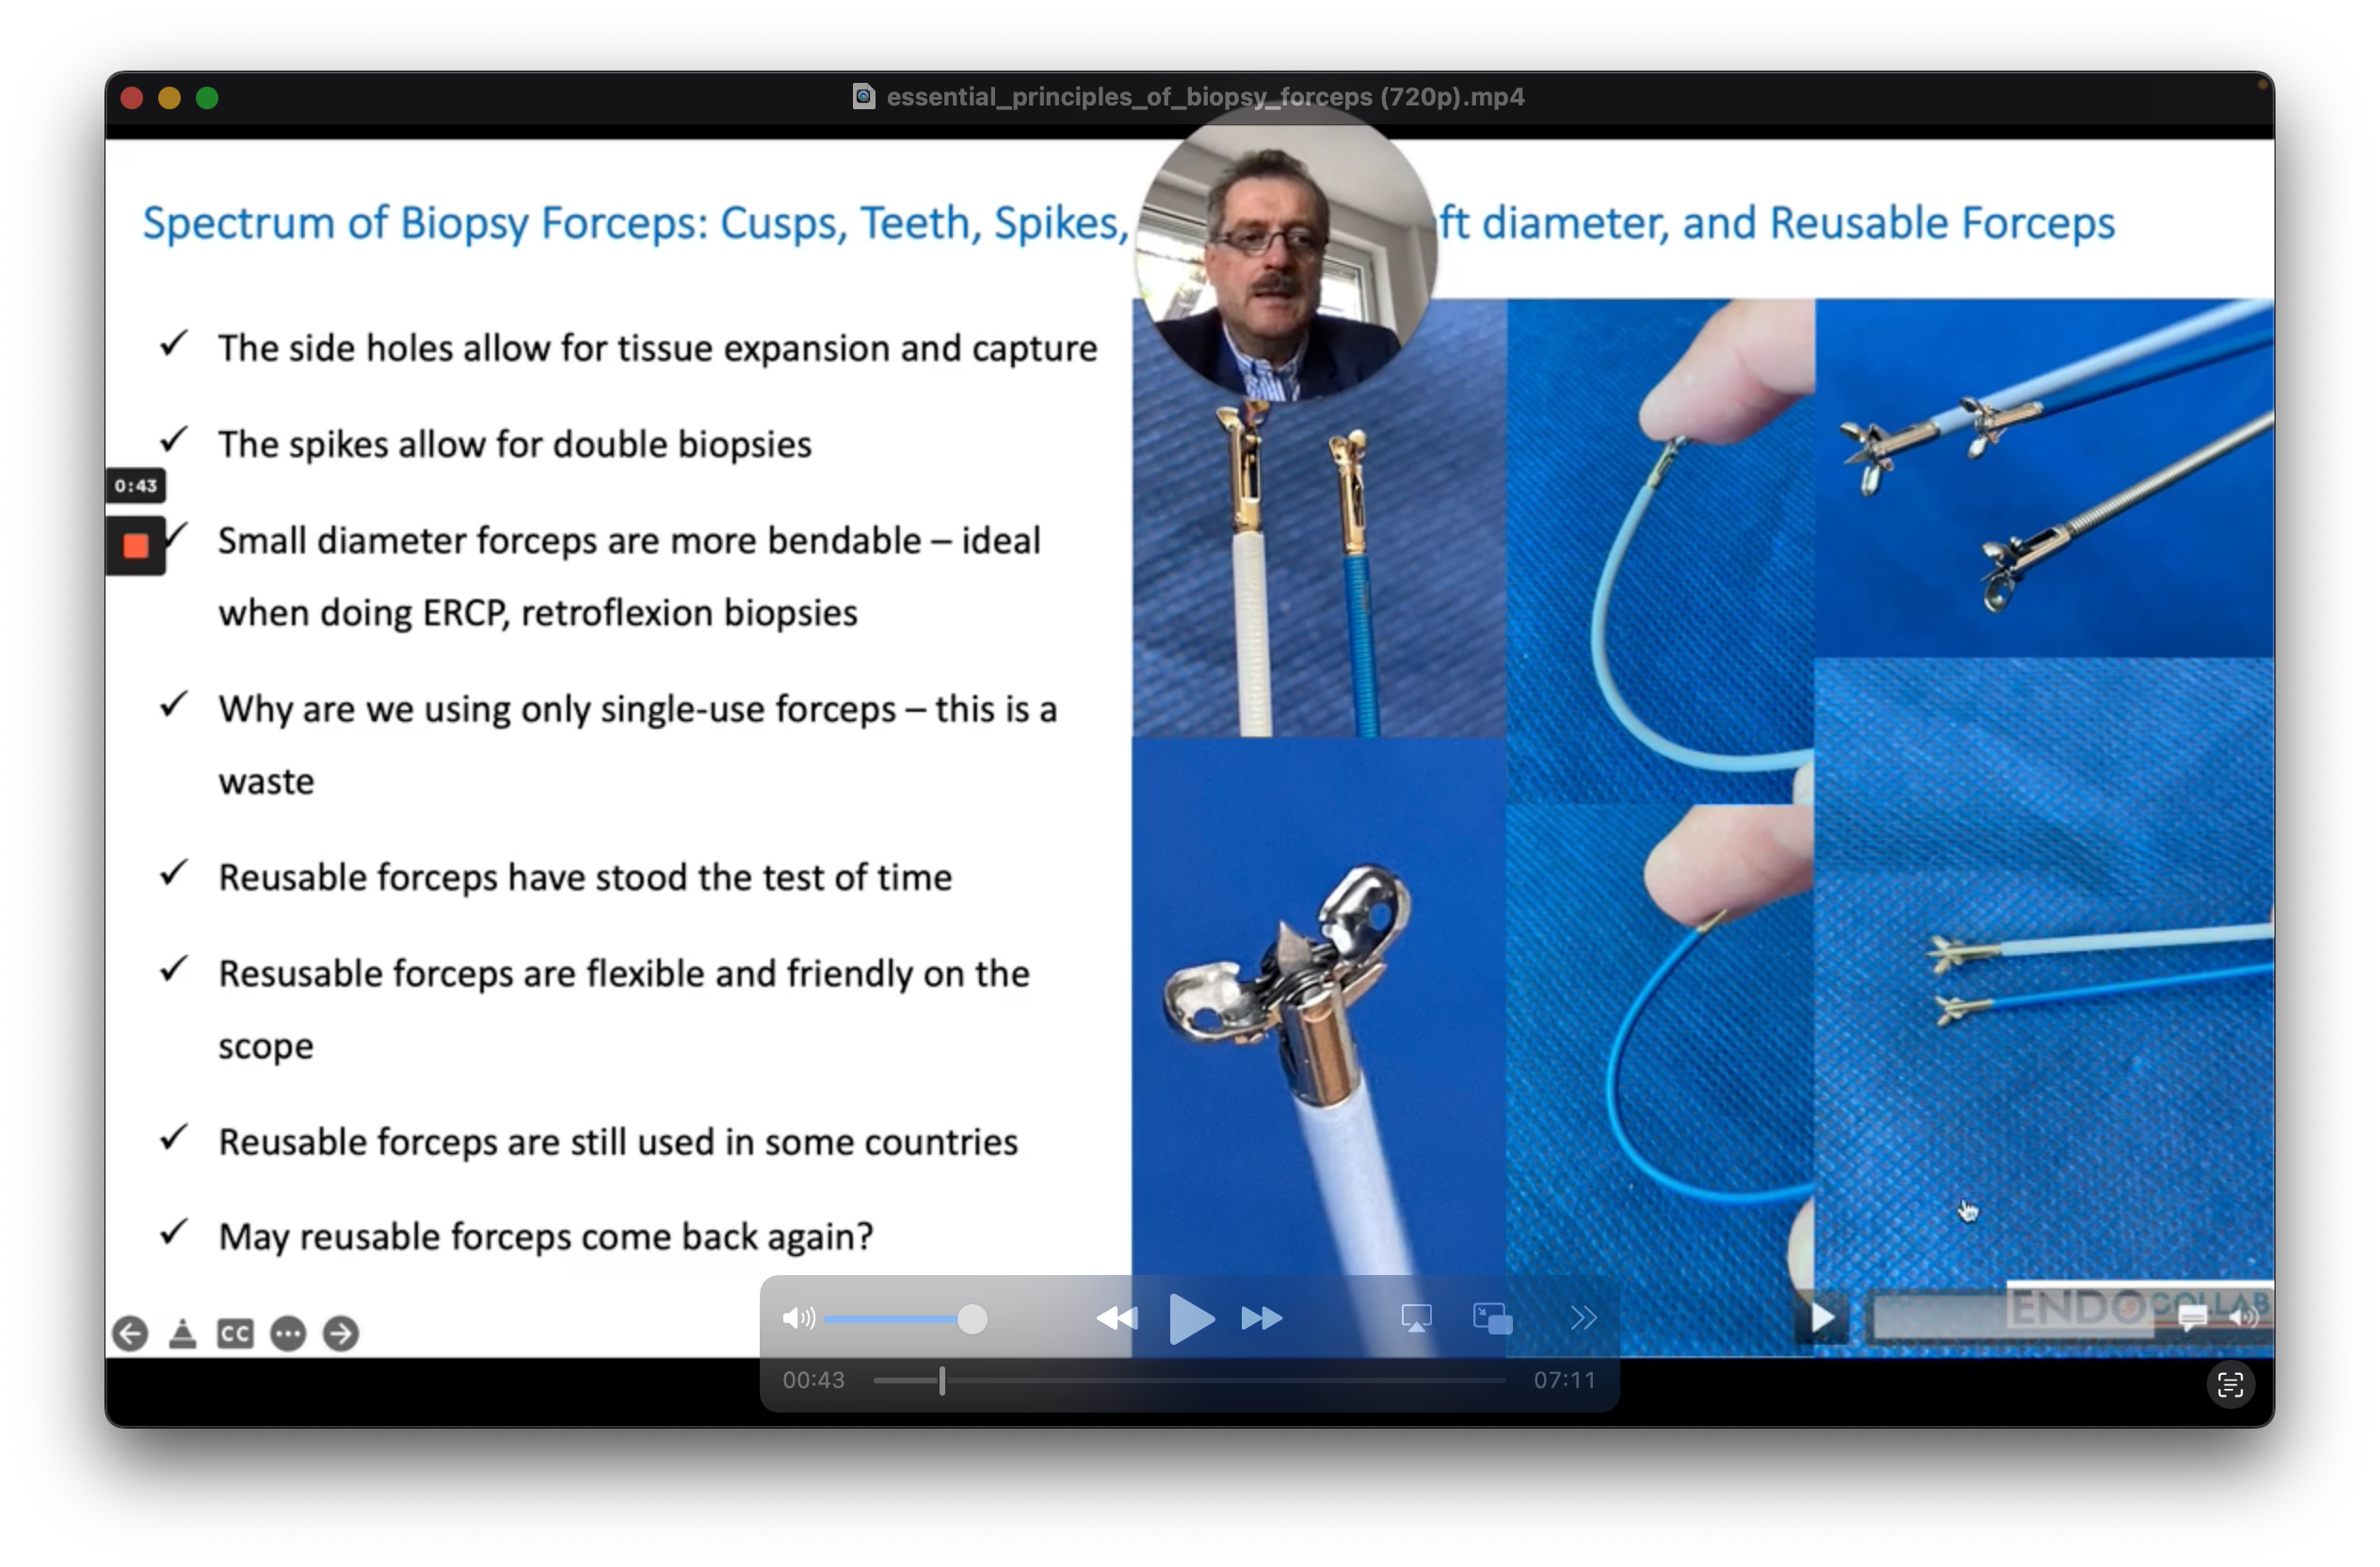Viewport: 2380px width, 1567px height.
Task: Click 'Resusable forceps are flexible and friendly' bullet
Action: coord(624,1009)
